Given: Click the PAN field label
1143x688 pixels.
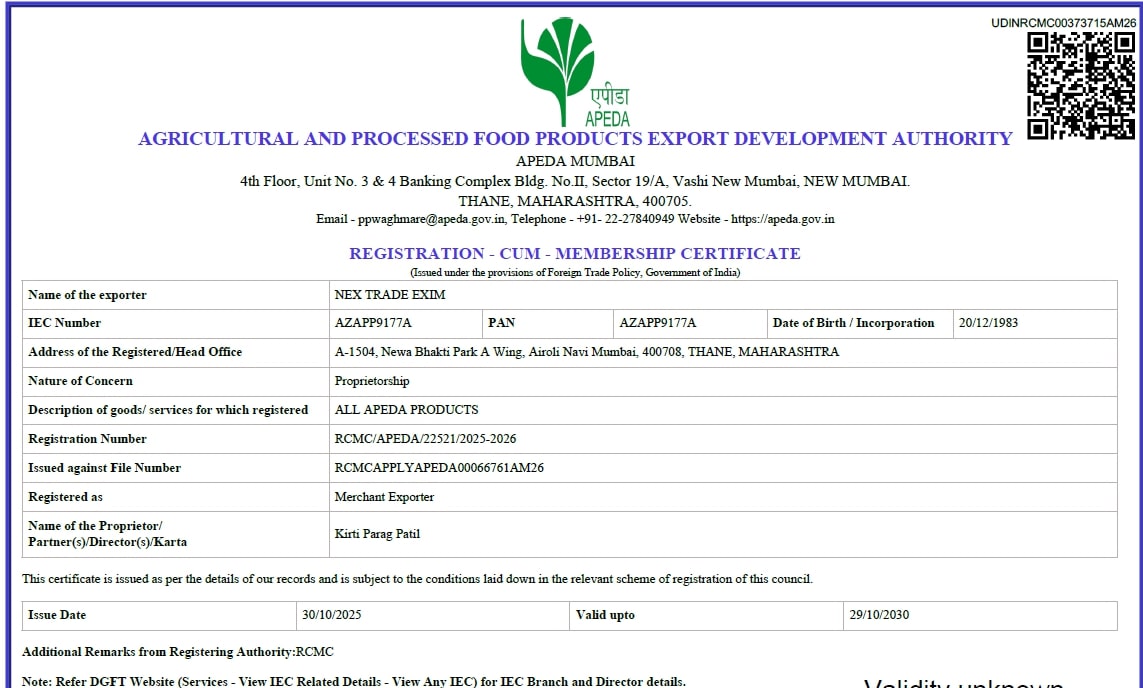Looking at the screenshot, I should pos(501,323).
